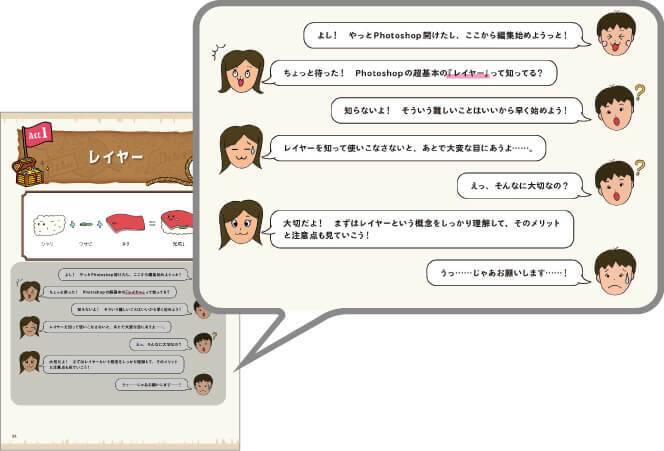664x451 pixels.
Task: Click the red Act 1 flag
Action: tap(39, 134)
